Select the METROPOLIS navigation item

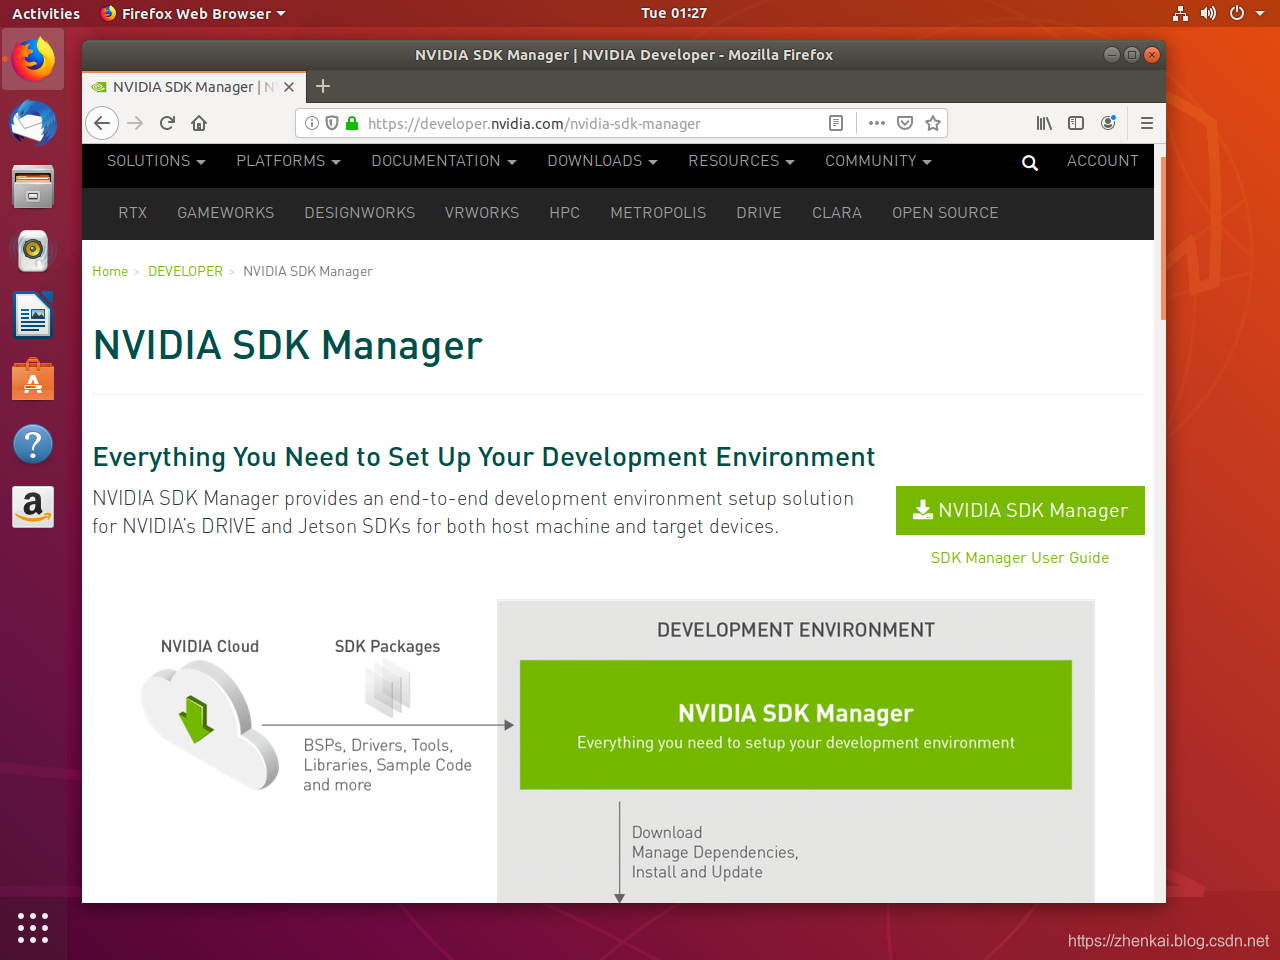(658, 213)
